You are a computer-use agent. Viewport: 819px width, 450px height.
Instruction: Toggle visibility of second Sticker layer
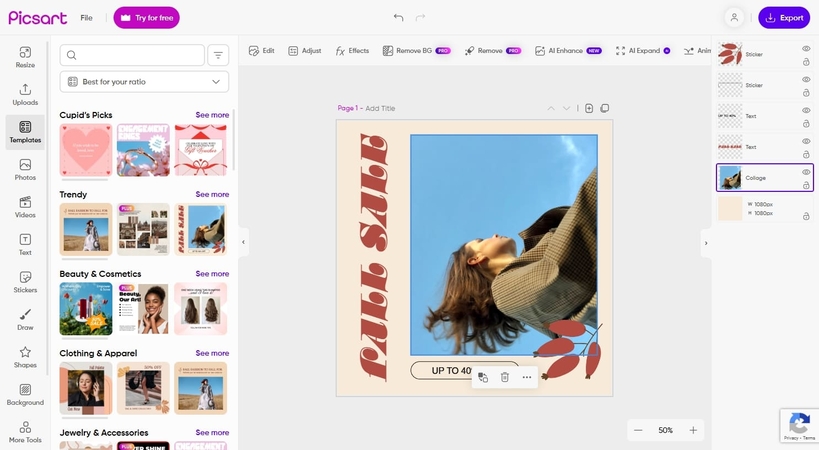click(x=806, y=79)
